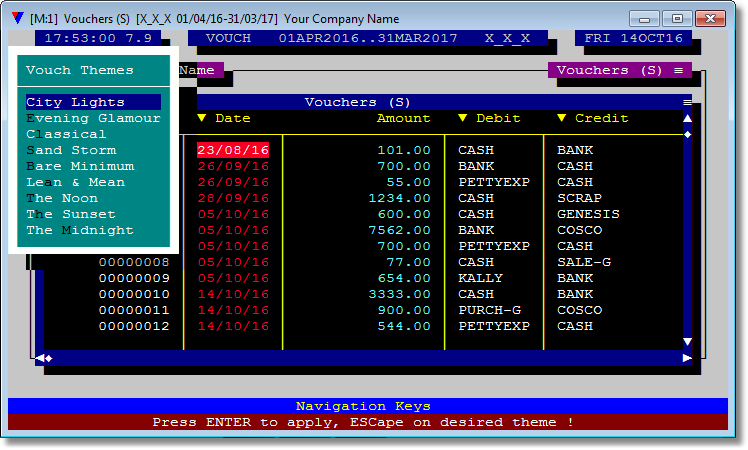Click the Vouchers (S) purple tag

tap(620, 70)
